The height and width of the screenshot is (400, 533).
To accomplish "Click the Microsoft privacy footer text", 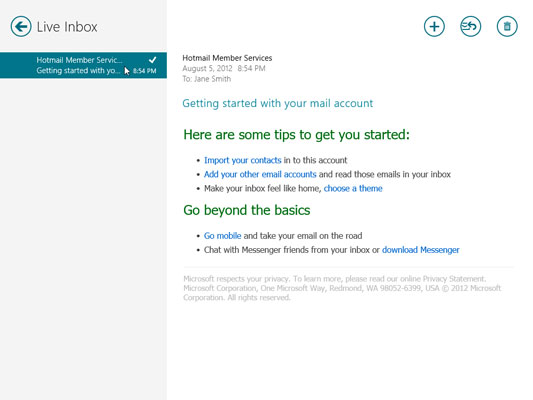I will (x=342, y=288).
